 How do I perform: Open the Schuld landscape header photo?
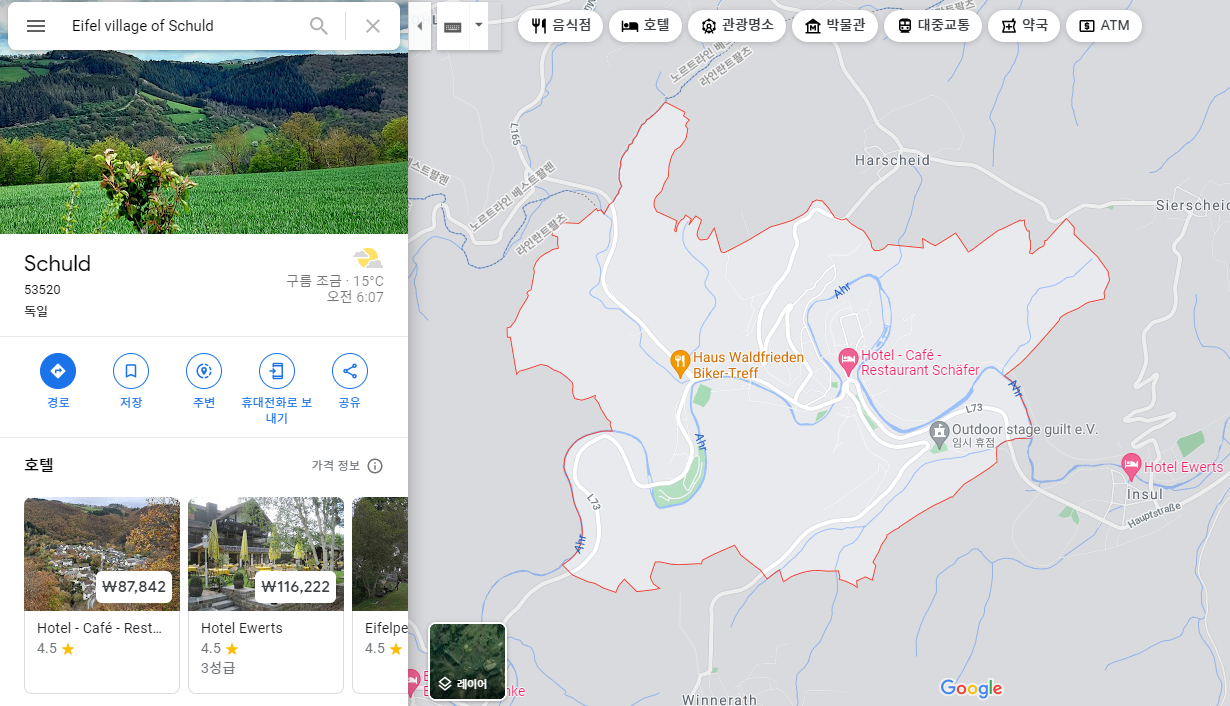(x=204, y=143)
